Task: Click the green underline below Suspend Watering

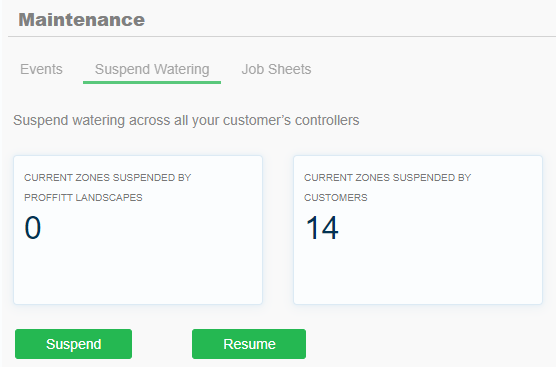Action: (x=152, y=82)
